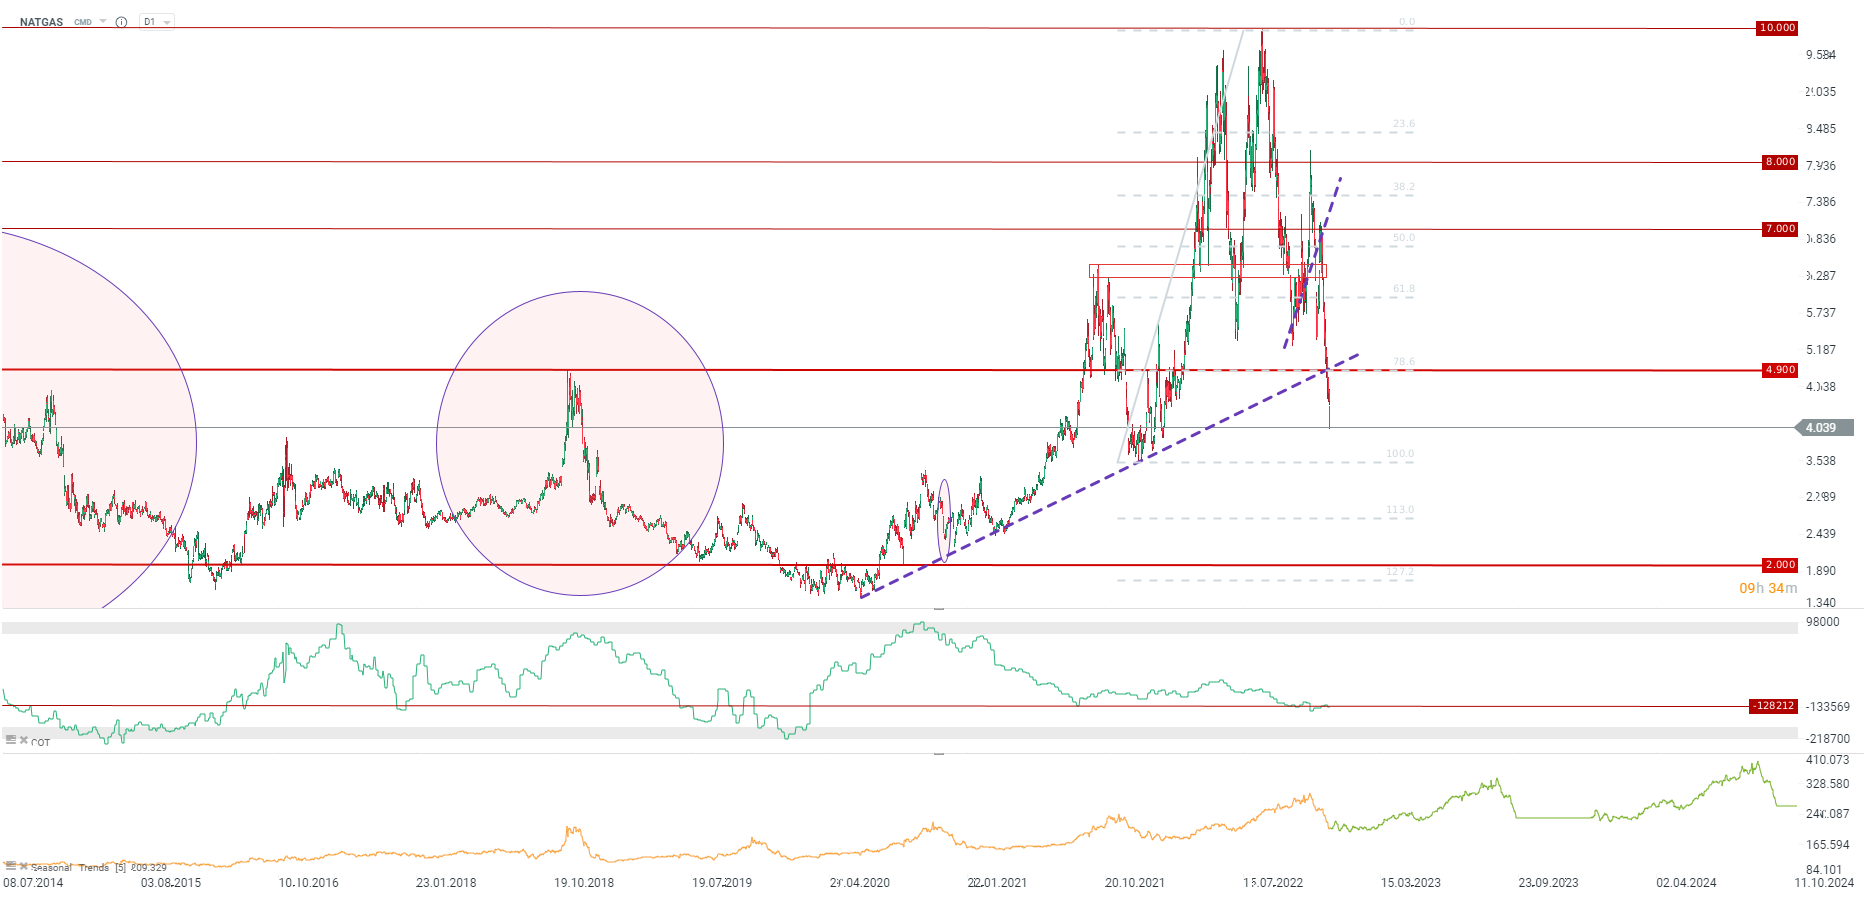Screen dimensions: 1866x909
Task: Click the 23.6 Fibonacci level label
Action: [1404, 124]
